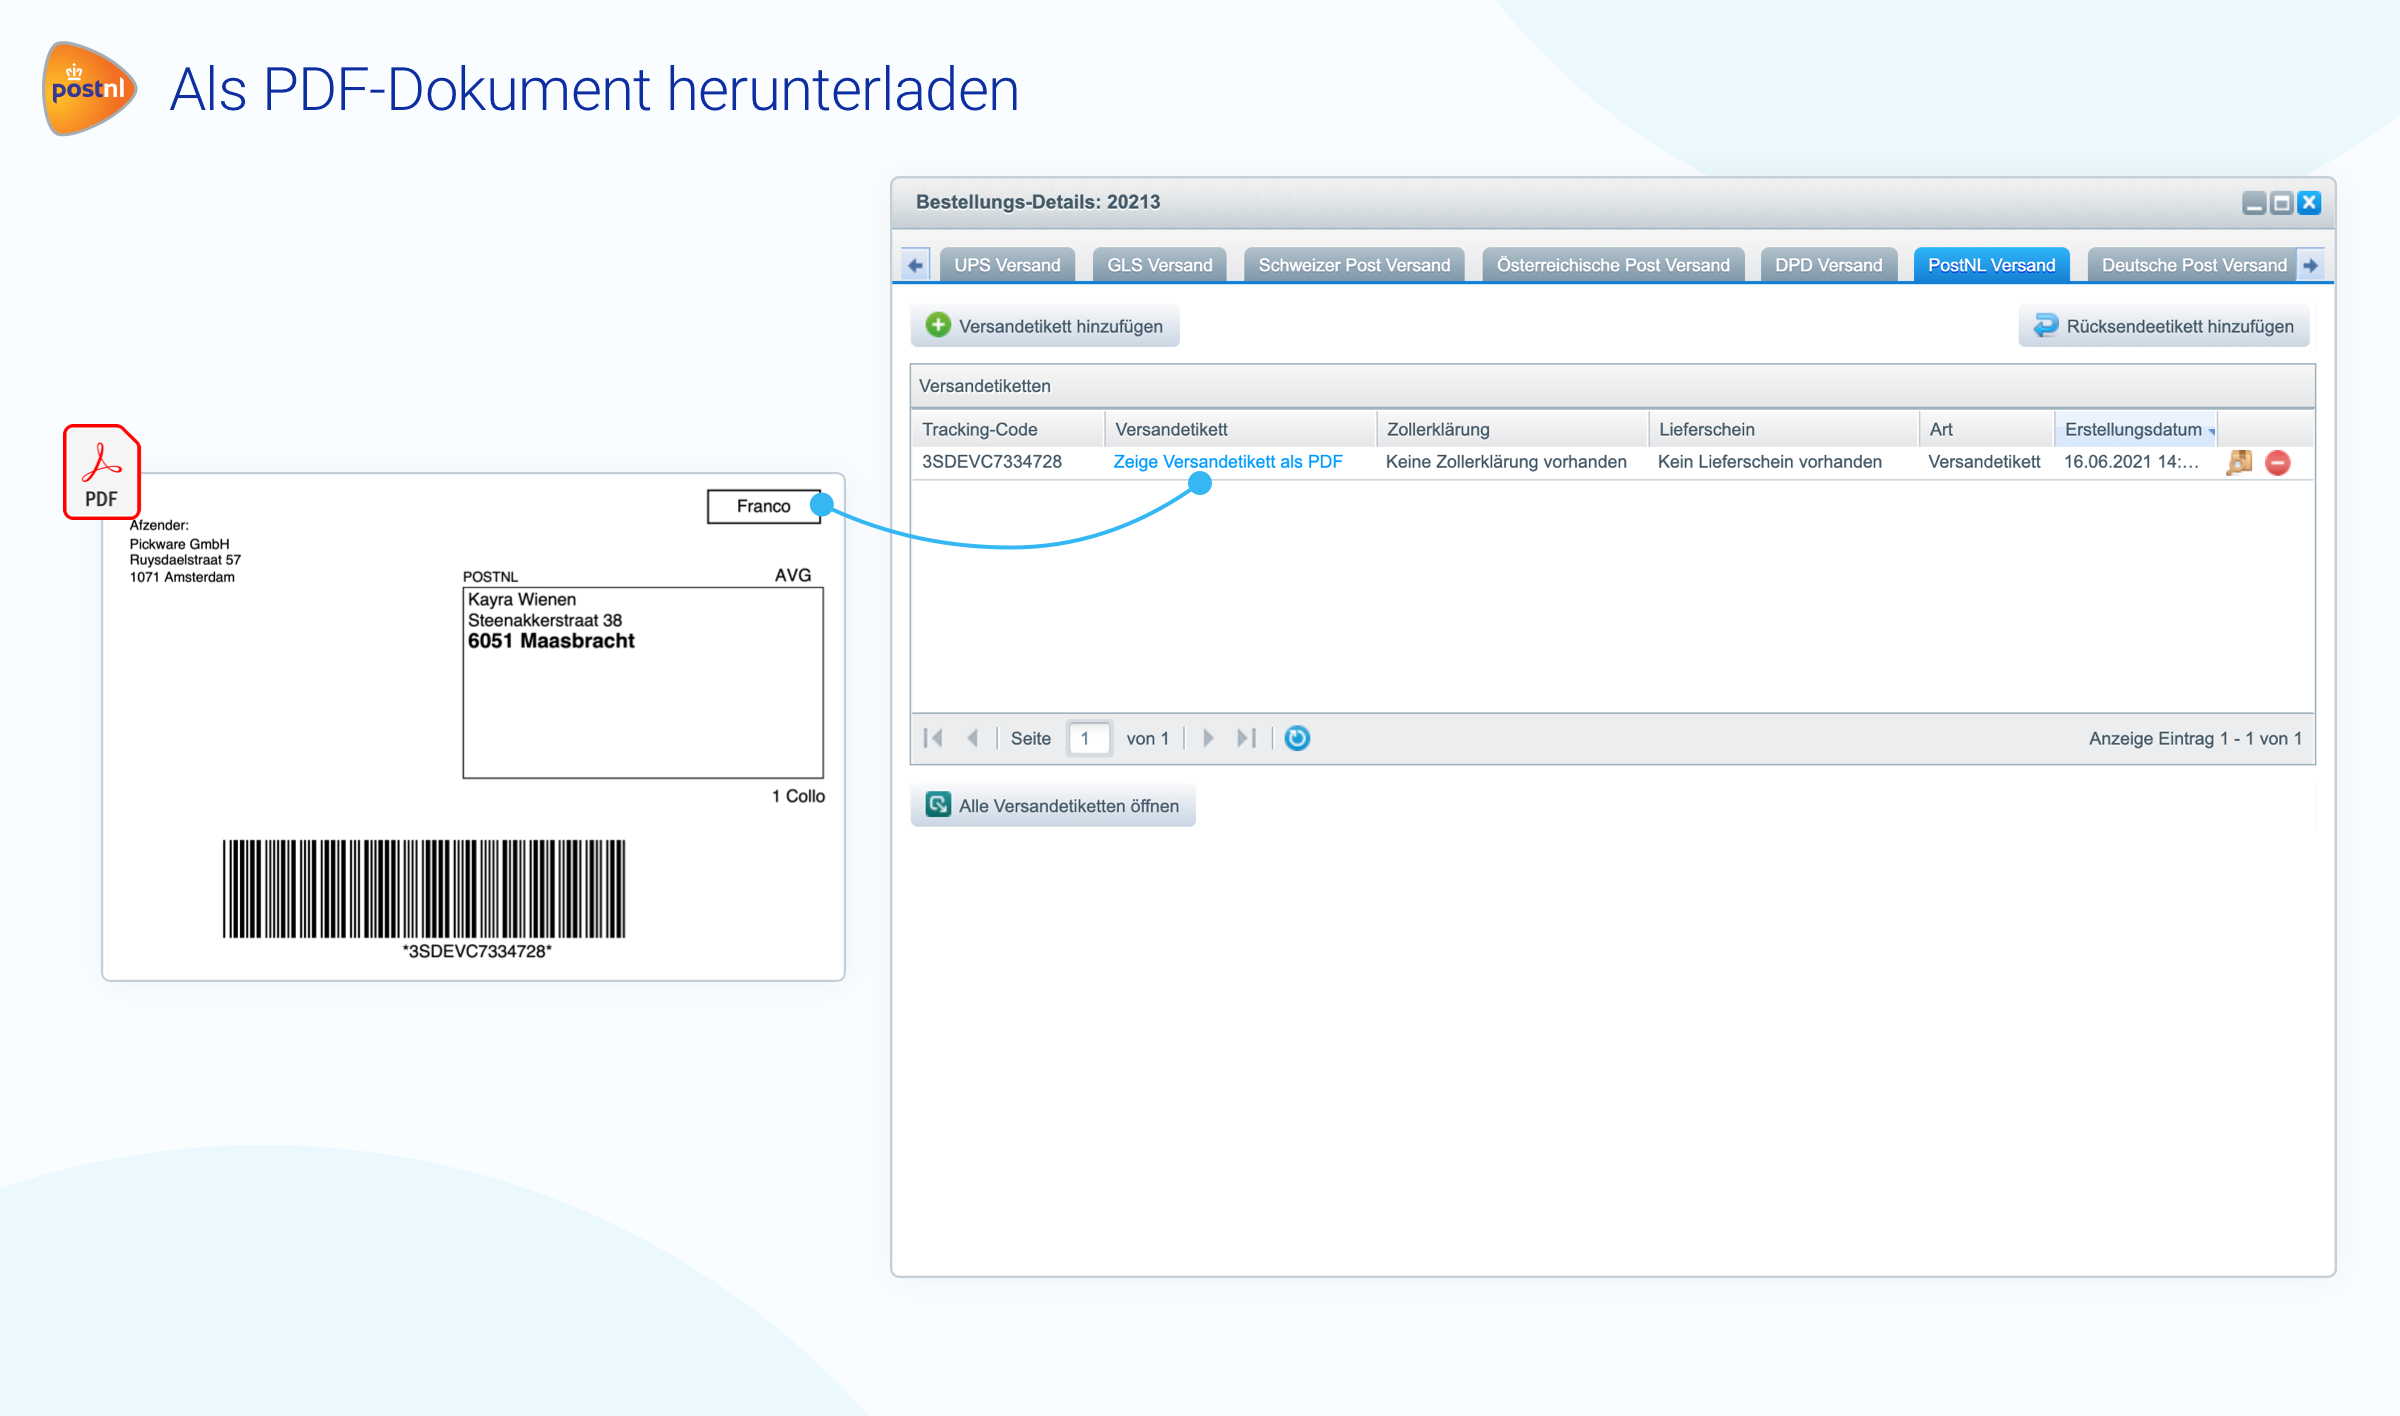Select the PostNL Versand tab
Screen dimensions: 2400x1416
pos(1991,265)
